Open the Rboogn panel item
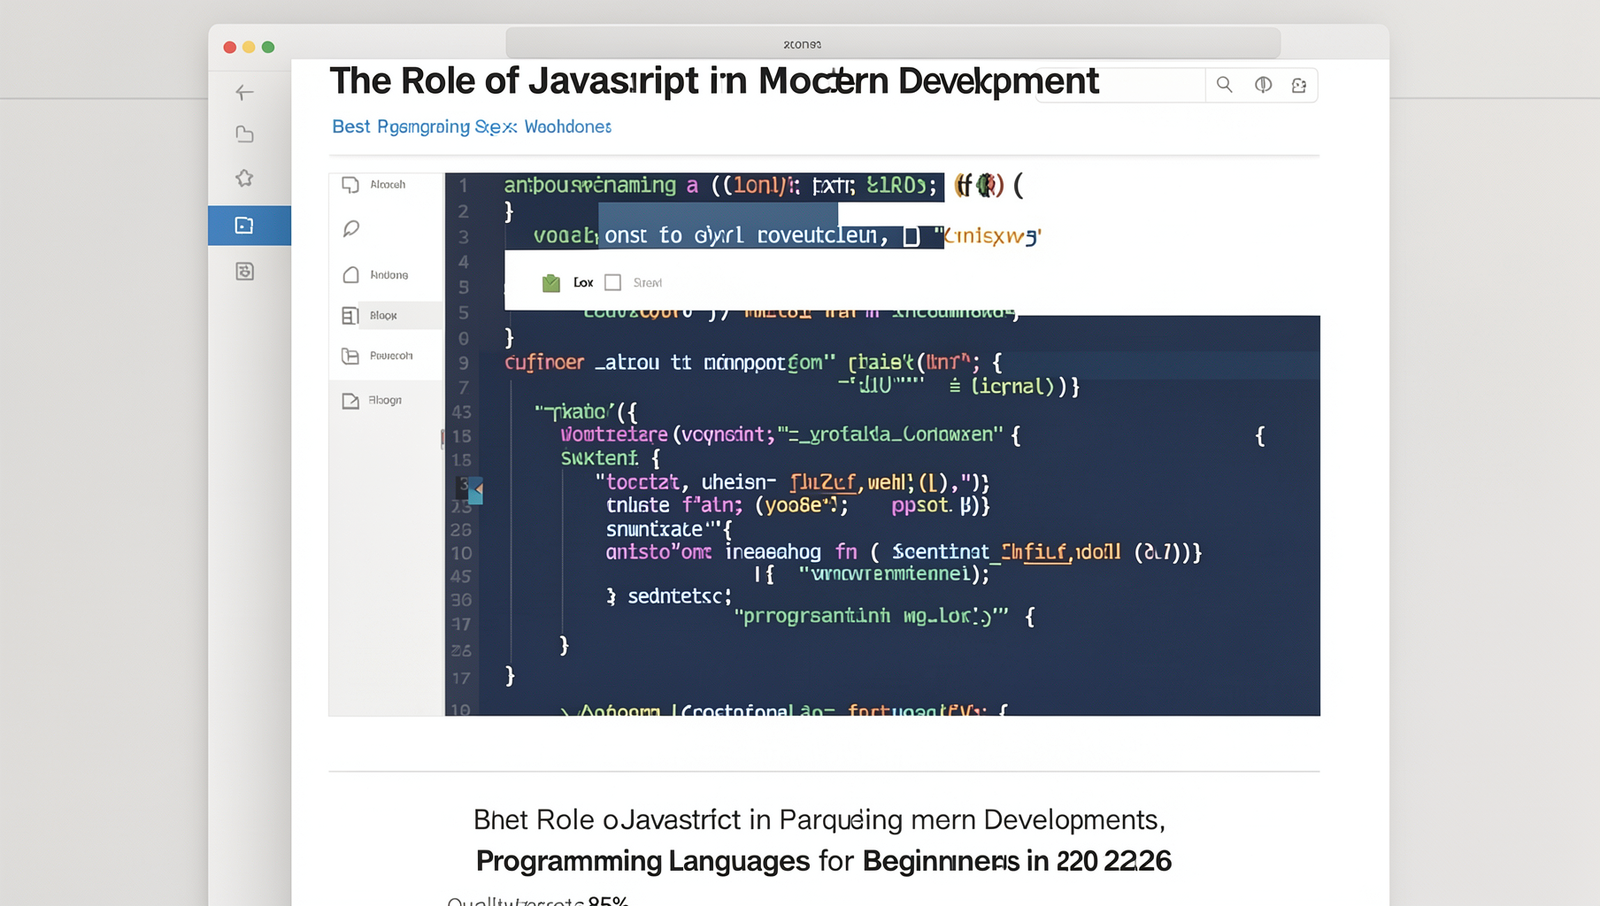 [x=386, y=400]
